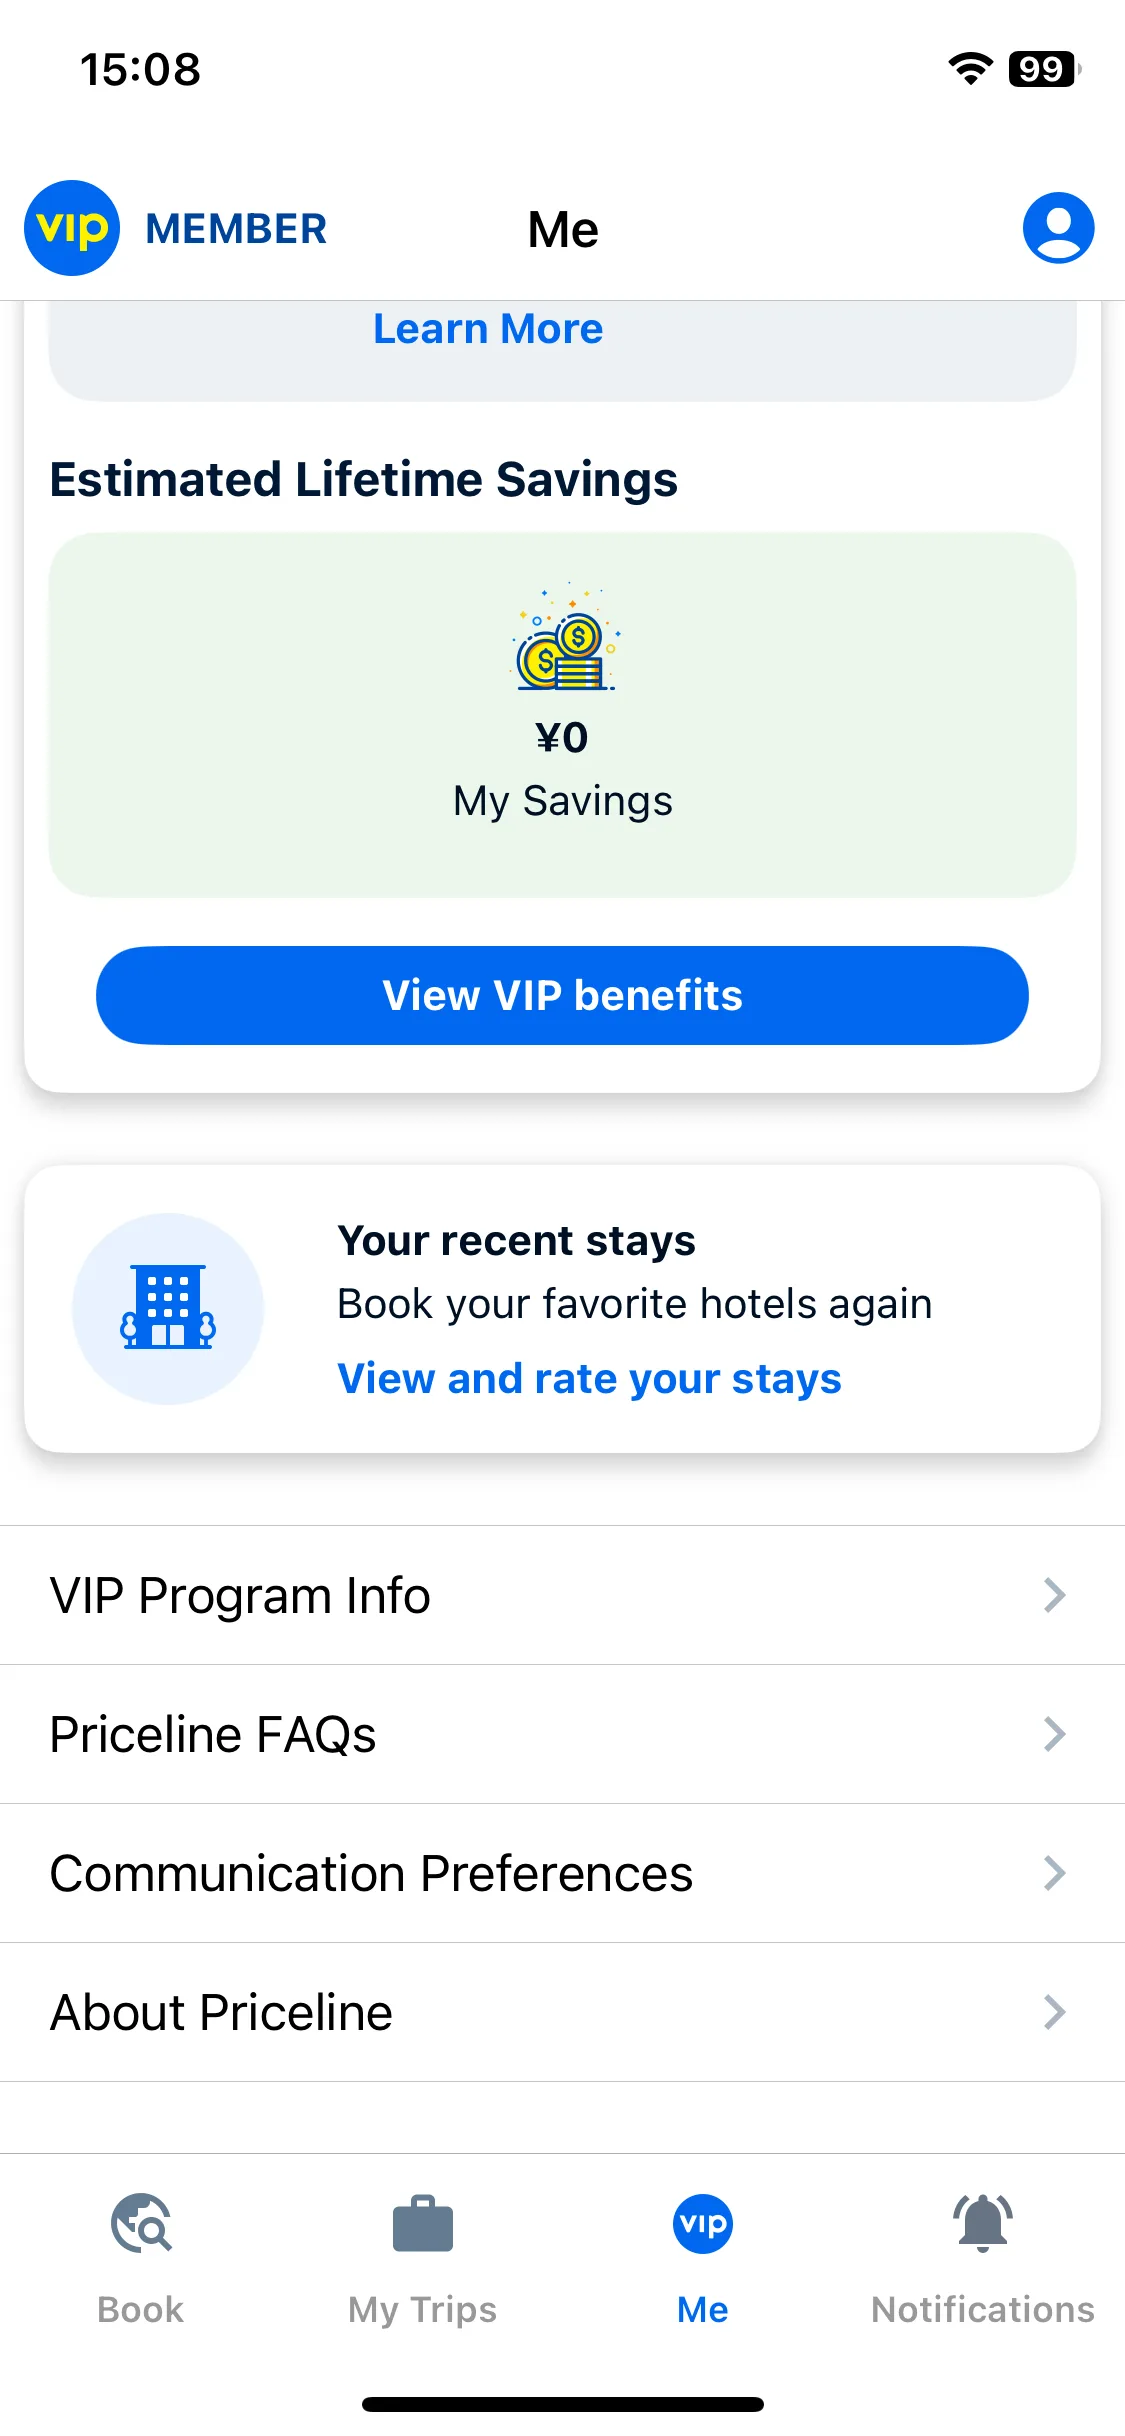Open Priceline FAQs chevron arrow
Viewport: 1125px width, 2436px height.
pos(1054,1734)
